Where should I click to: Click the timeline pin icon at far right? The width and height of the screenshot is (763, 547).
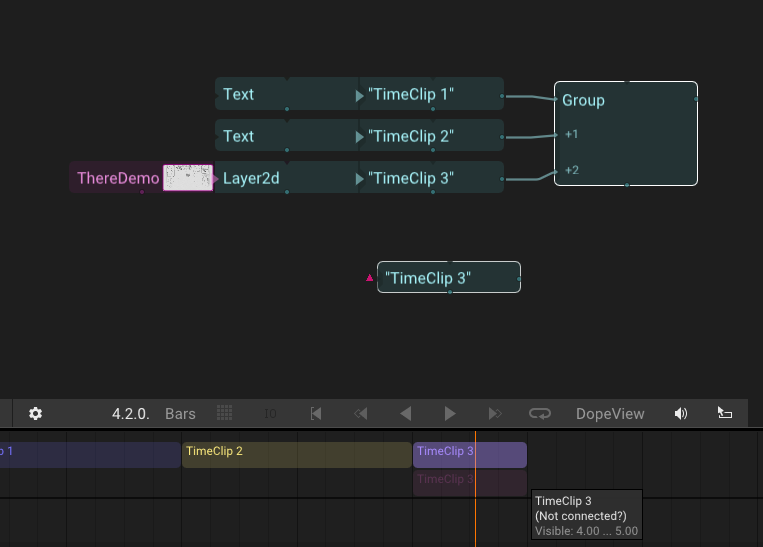pyautogui.click(x=725, y=413)
